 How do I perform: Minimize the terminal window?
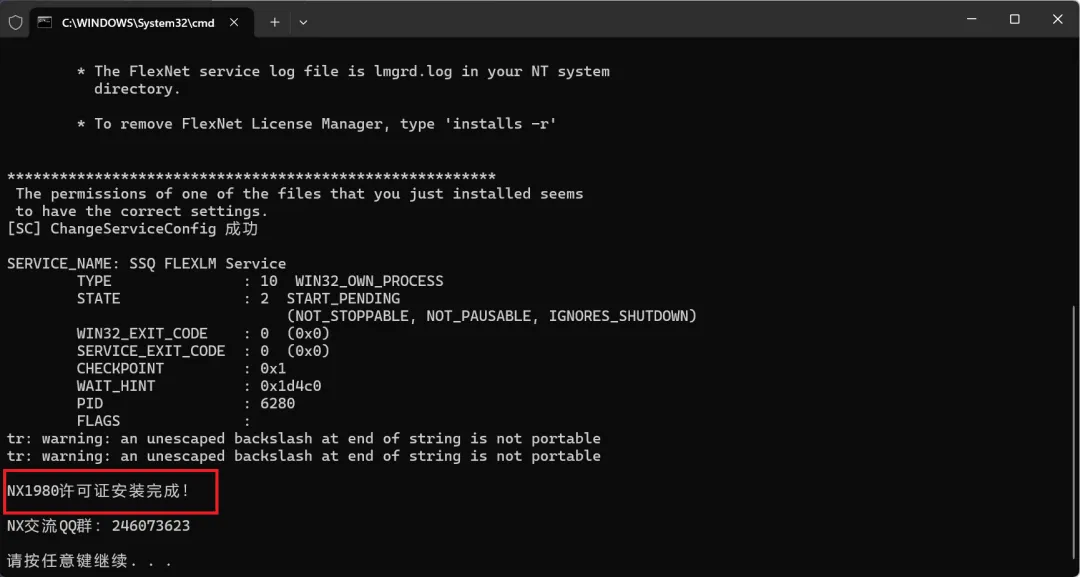click(x=969, y=19)
